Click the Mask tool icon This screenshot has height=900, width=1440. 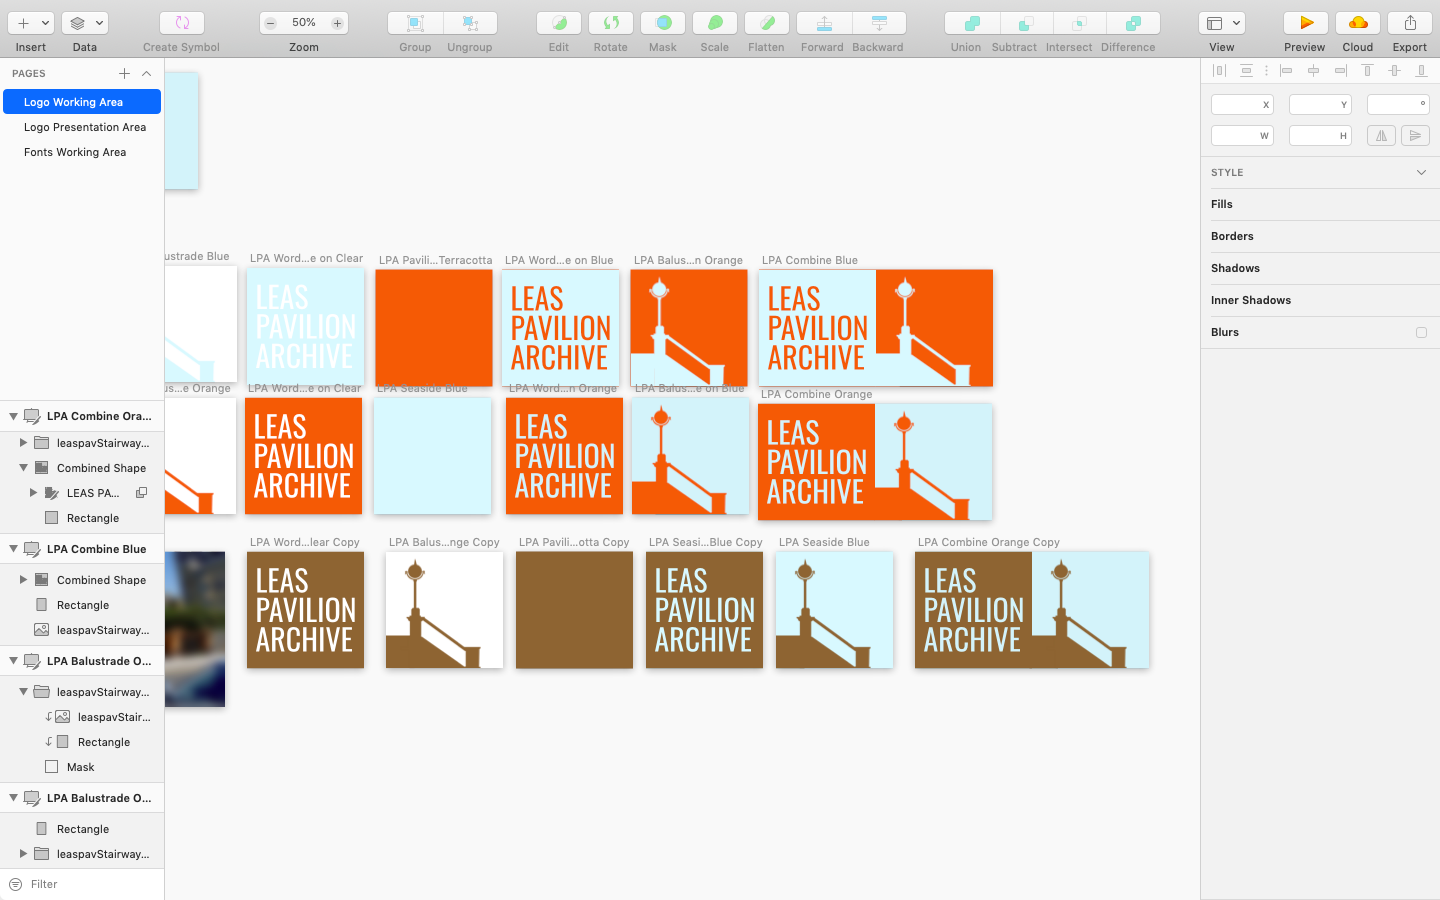[x=663, y=22]
